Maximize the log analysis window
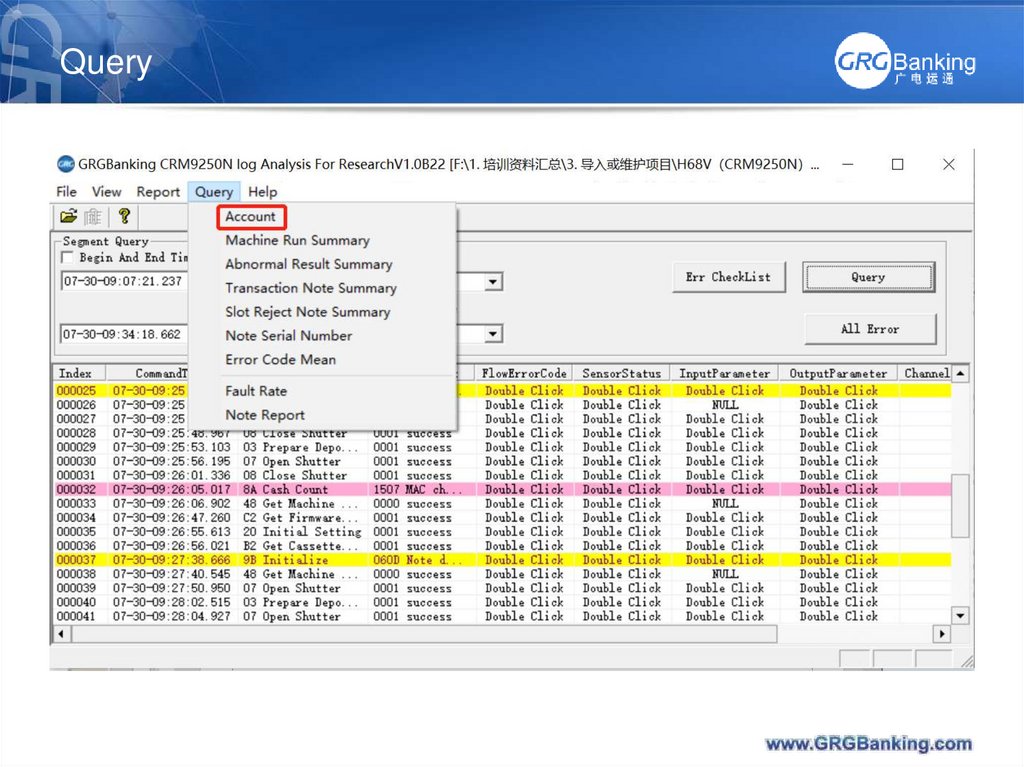1024x767 pixels. coord(898,164)
